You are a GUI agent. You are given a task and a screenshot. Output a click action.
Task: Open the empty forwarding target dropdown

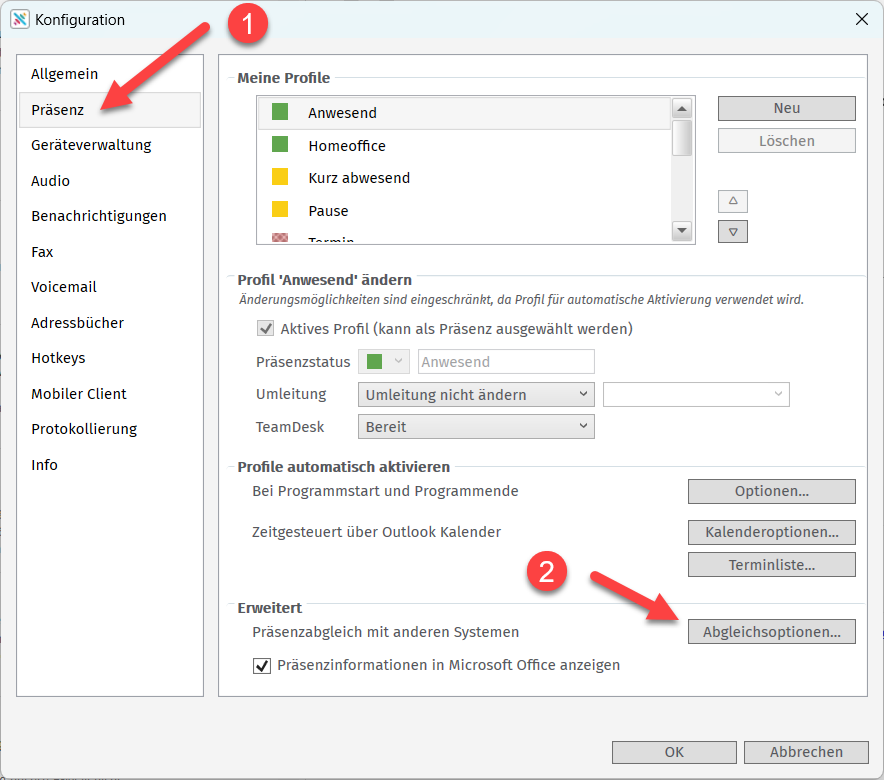click(696, 395)
